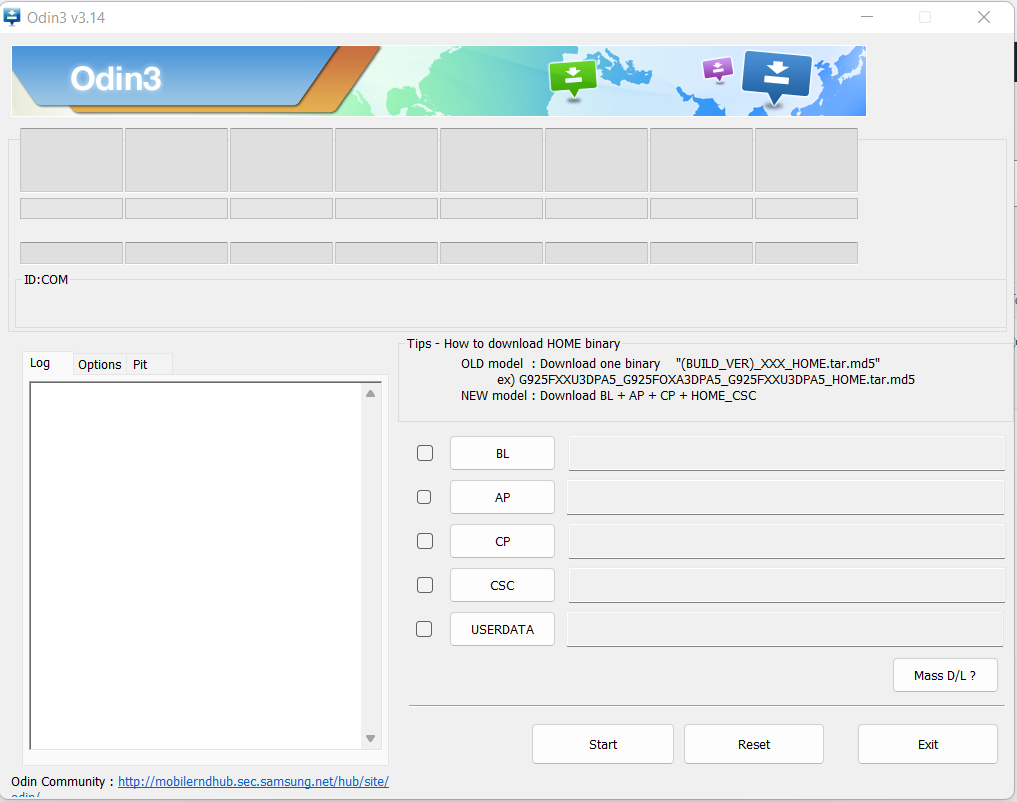Exit the Odin3 application

927,744
